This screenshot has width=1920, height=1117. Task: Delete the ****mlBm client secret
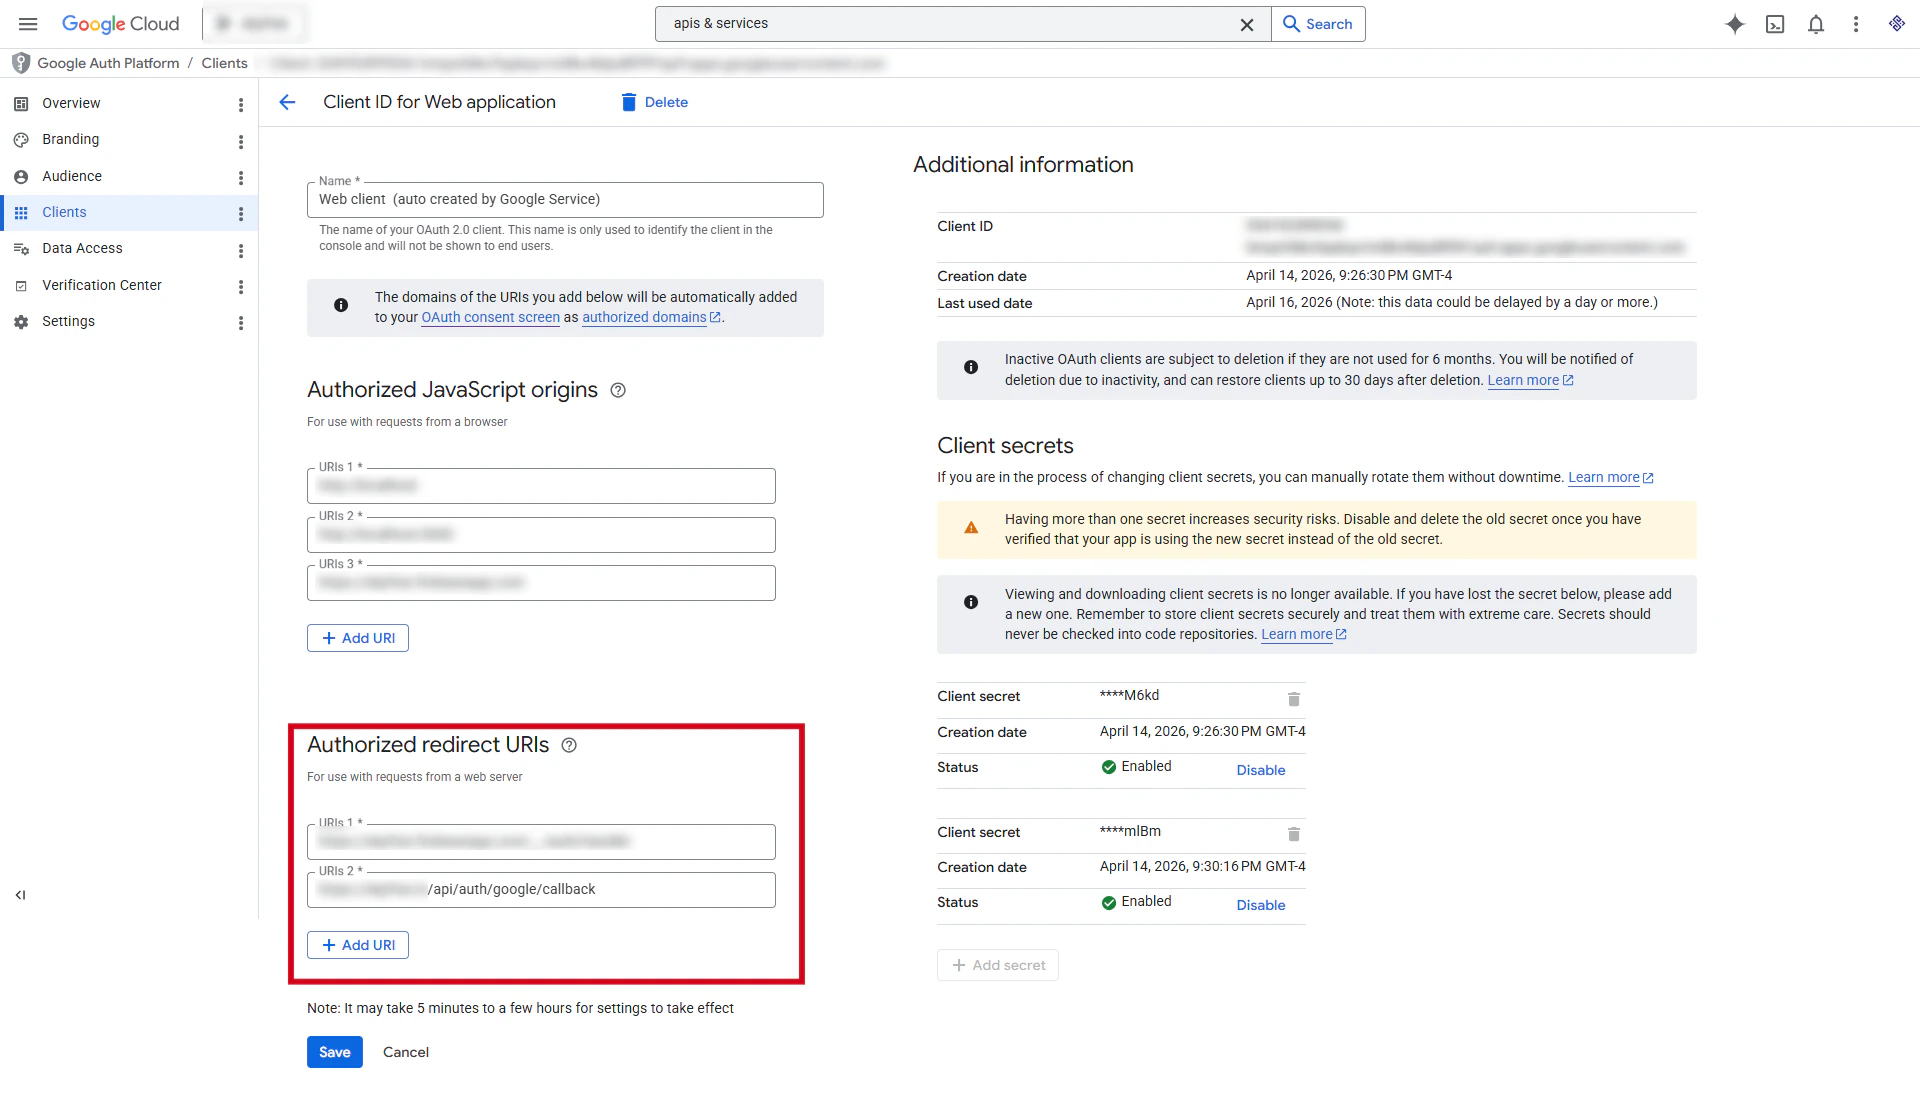[1293, 834]
